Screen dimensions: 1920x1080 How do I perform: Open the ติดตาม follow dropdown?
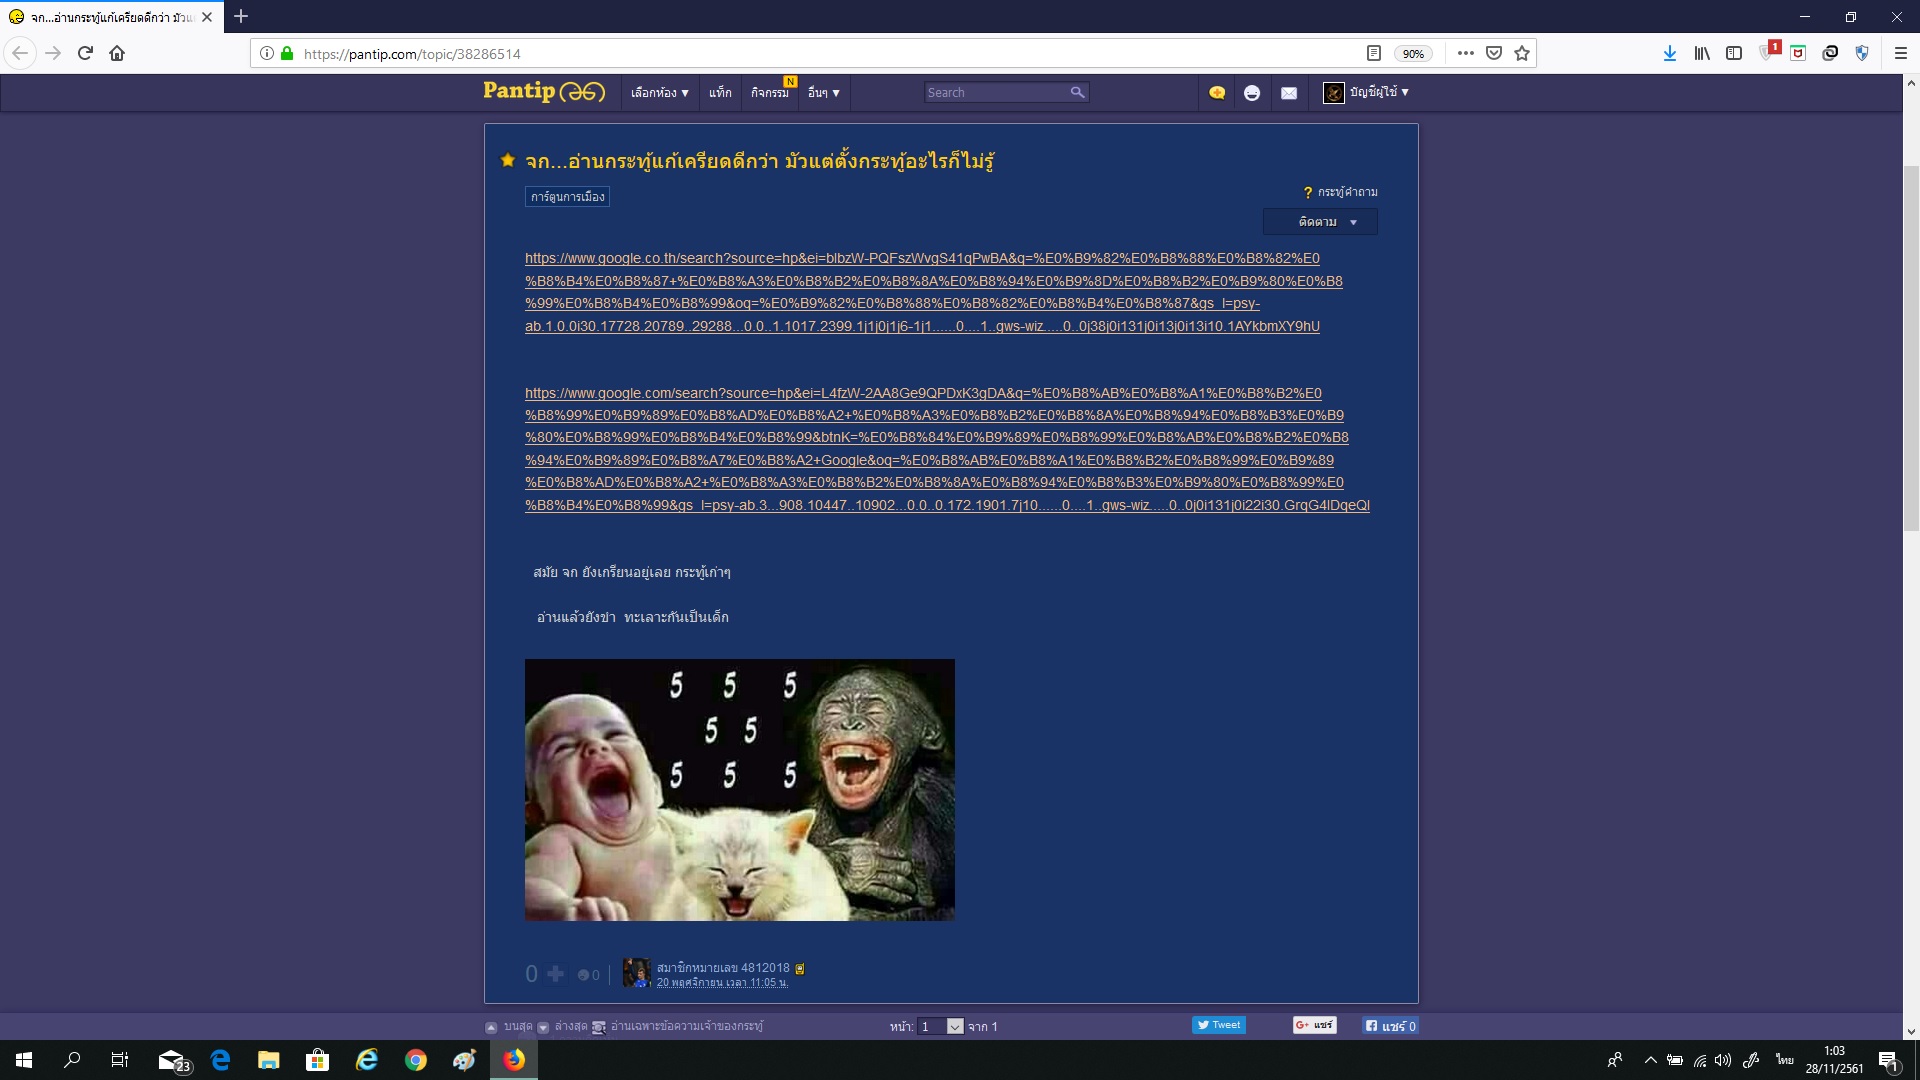coord(1320,222)
